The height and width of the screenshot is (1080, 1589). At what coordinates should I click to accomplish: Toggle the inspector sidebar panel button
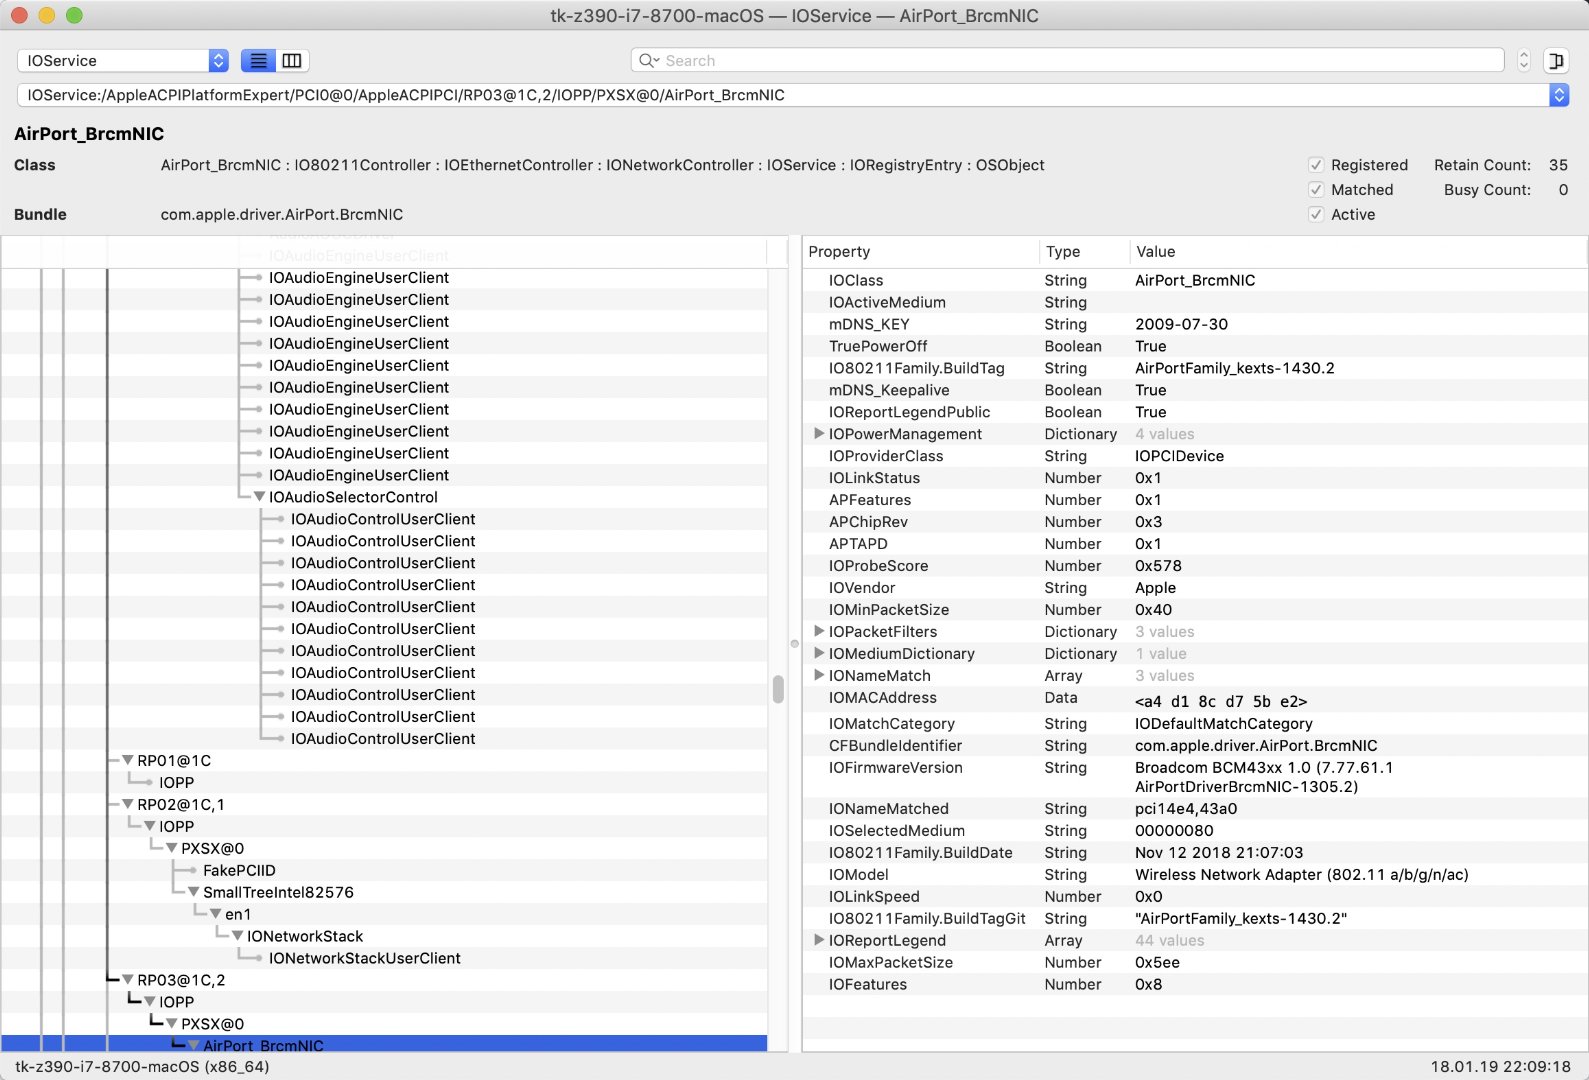1556,61
